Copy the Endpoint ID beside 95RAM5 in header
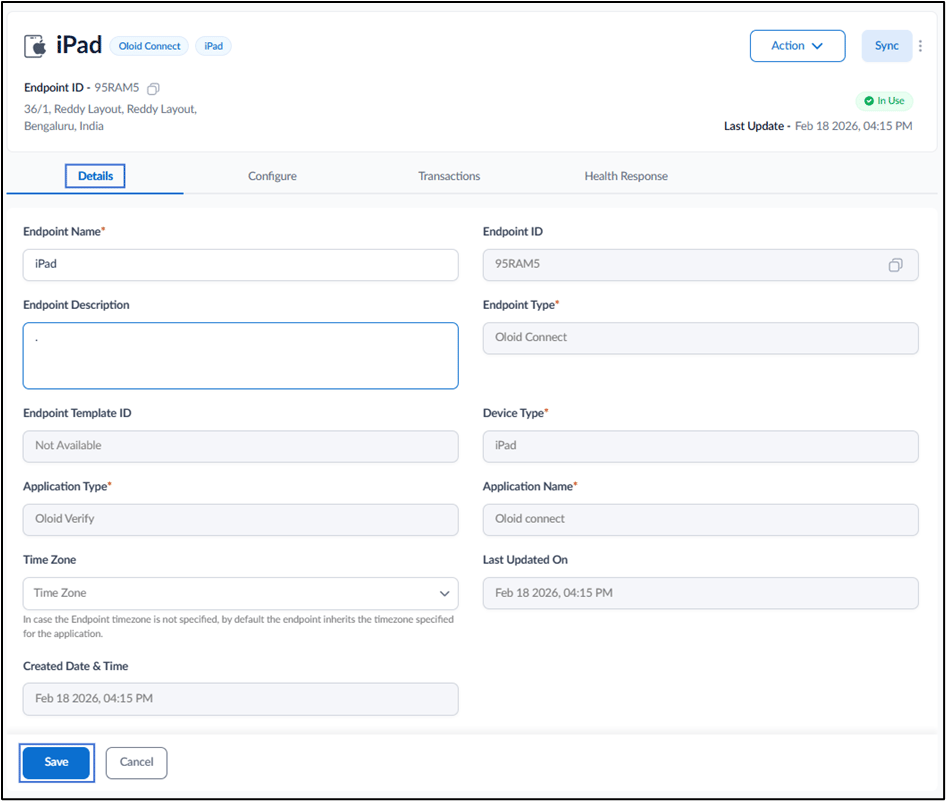 click(x=153, y=89)
